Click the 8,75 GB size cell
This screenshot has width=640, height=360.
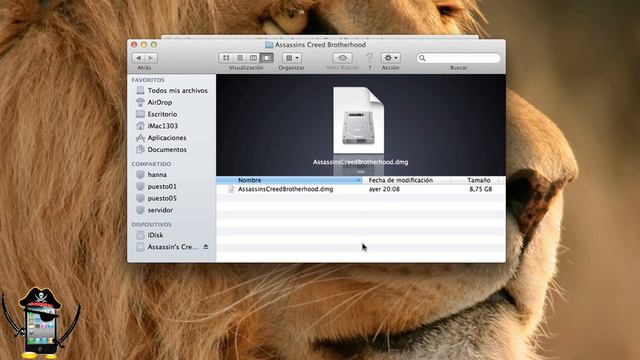[x=480, y=189]
